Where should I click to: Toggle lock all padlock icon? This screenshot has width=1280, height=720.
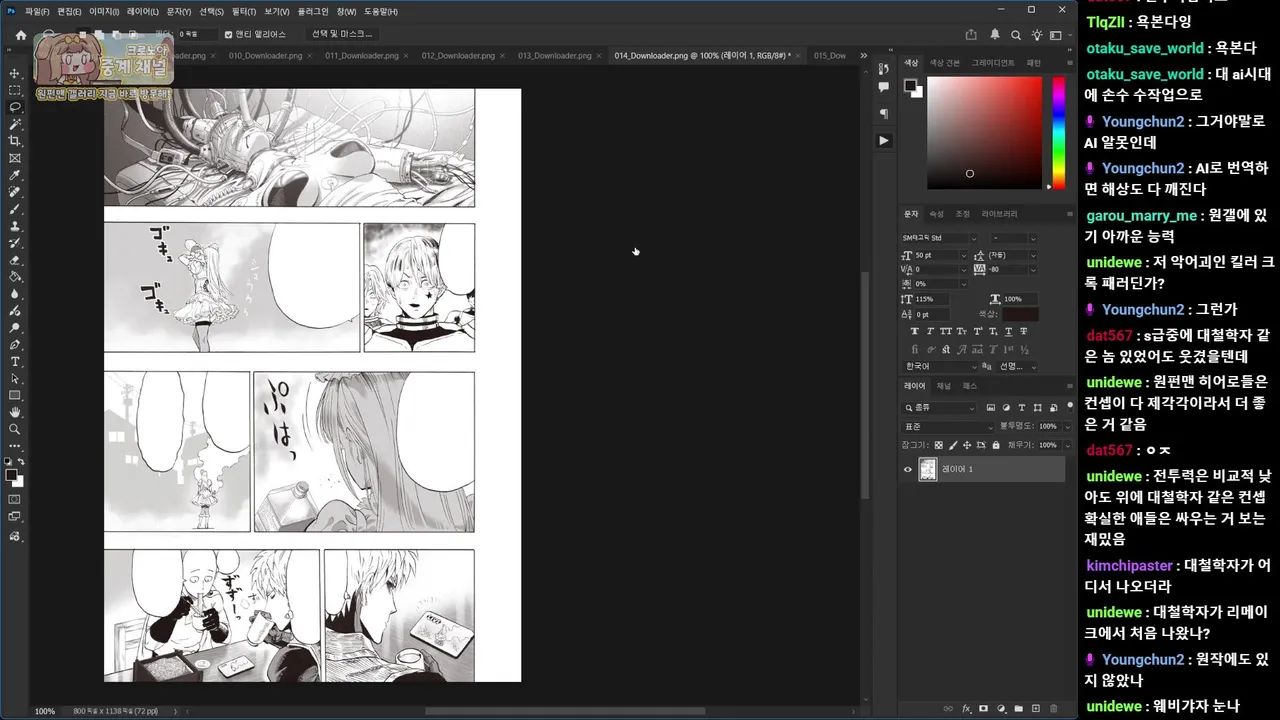[x=994, y=445]
